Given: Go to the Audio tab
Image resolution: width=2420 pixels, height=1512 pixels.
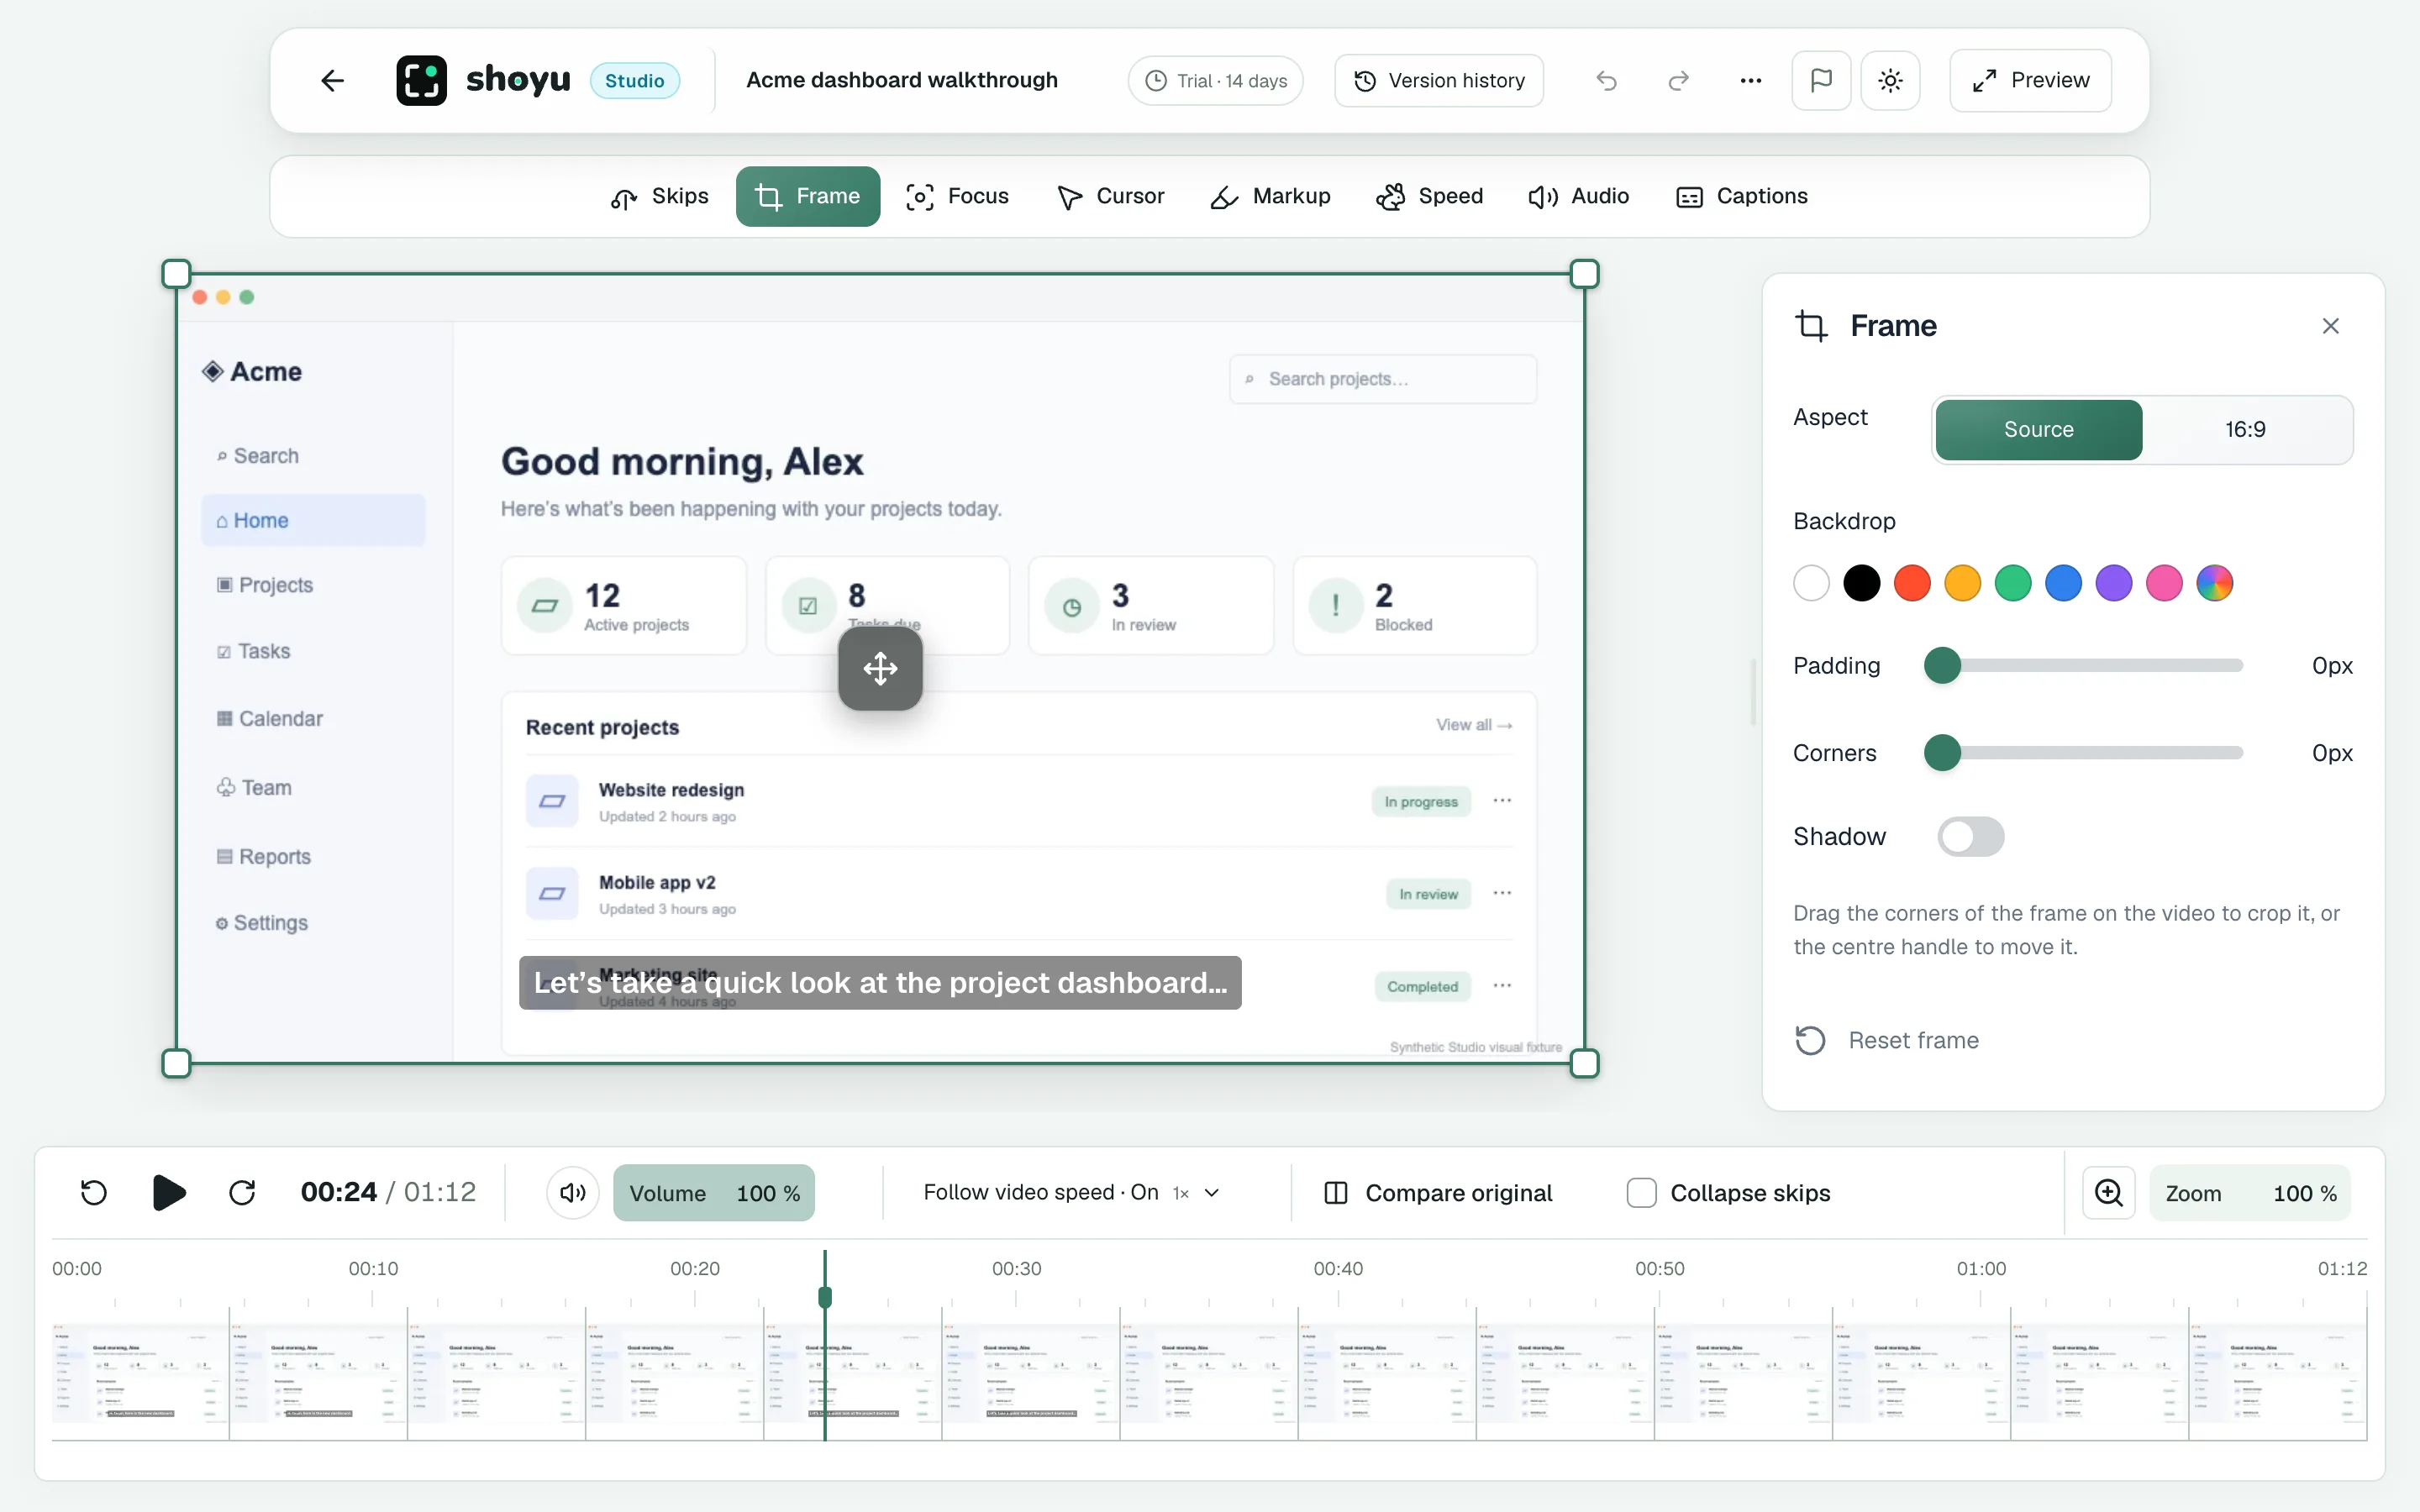Looking at the screenshot, I should (x=1578, y=196).
